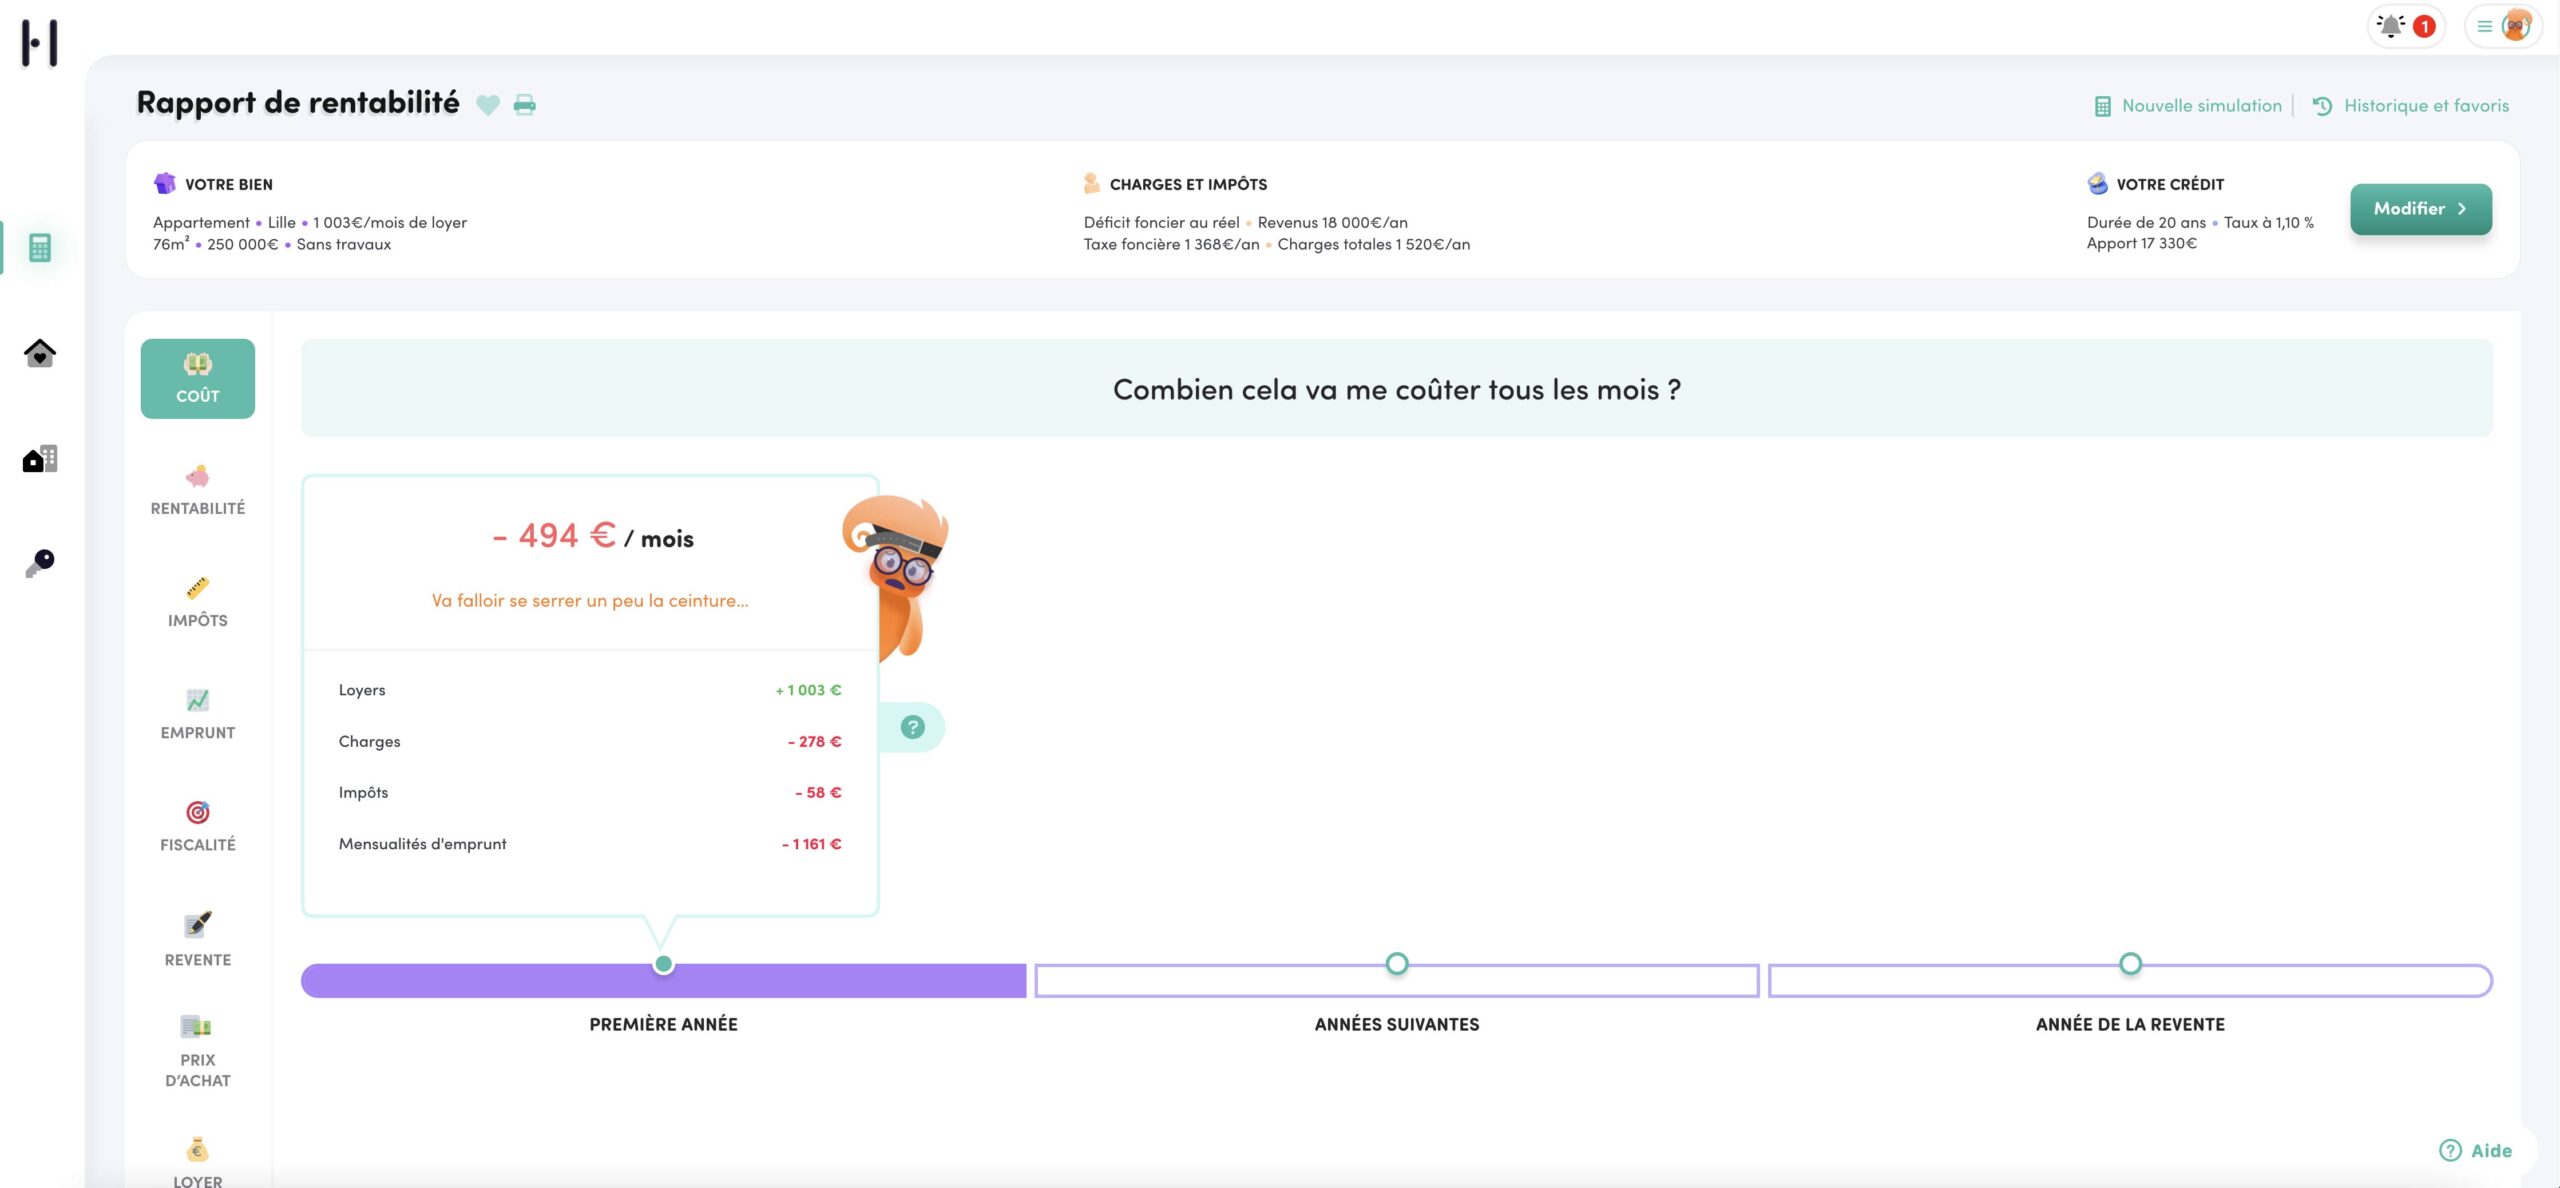Click the house-with-heart sidebar icon
The width and height of the screenshot is (2560, 1188).
point(40,353)
